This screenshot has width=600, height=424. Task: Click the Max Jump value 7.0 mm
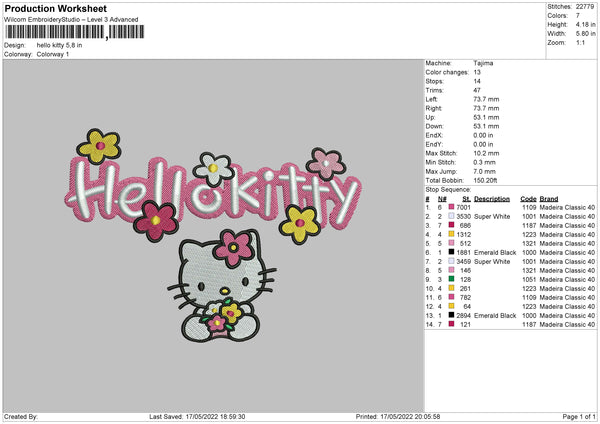tap(484, 171)
